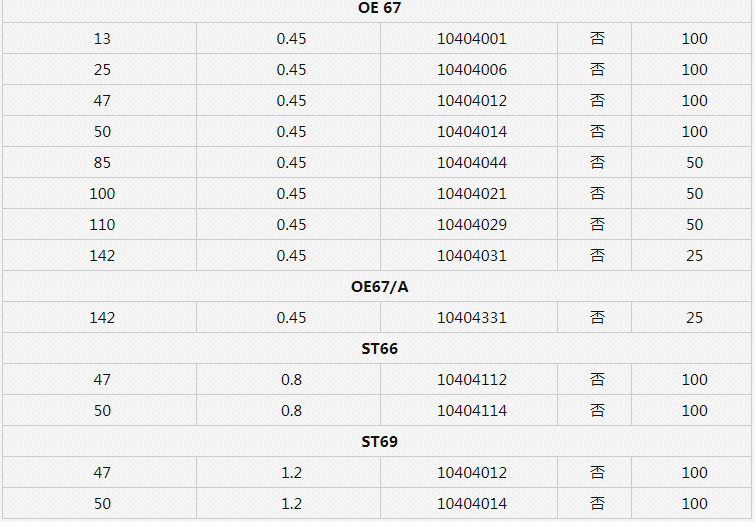The width and height of the screenshot is (755, 522).
Task: Select the 0.8 pore size for 10404112
Action: [291, 379]
